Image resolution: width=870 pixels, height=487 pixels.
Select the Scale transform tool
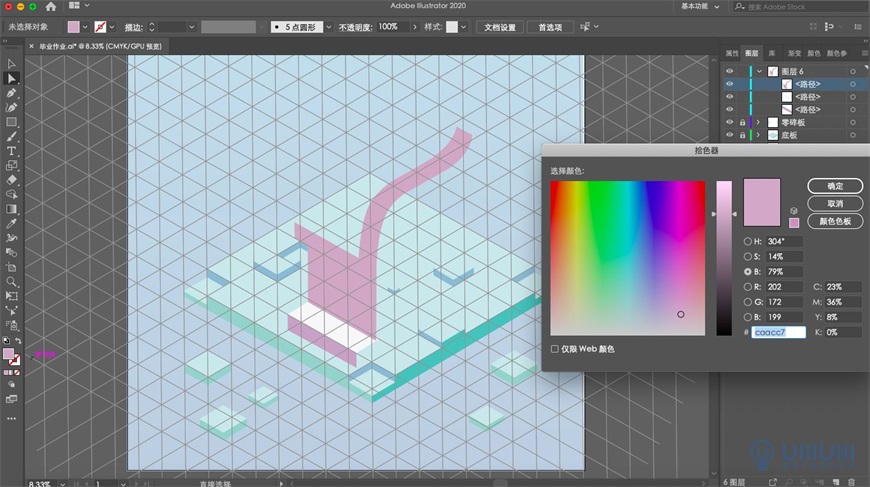(x=11, y=165)
